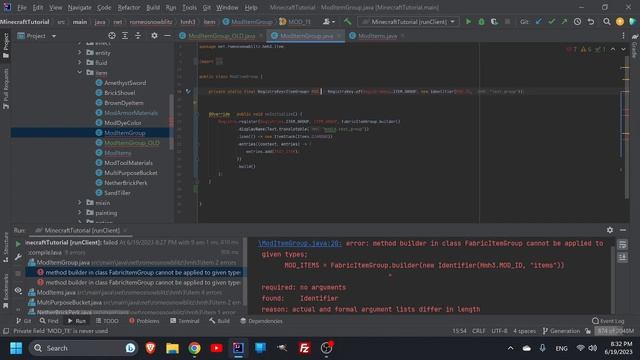The image size is (640, 360).
Task: Open Windows Start menu
Action: tap(16, 348)
